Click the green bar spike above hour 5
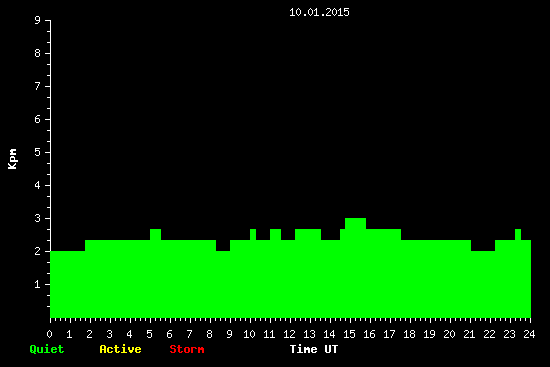This screenshot has height=367, width=550. pos(155,234)
